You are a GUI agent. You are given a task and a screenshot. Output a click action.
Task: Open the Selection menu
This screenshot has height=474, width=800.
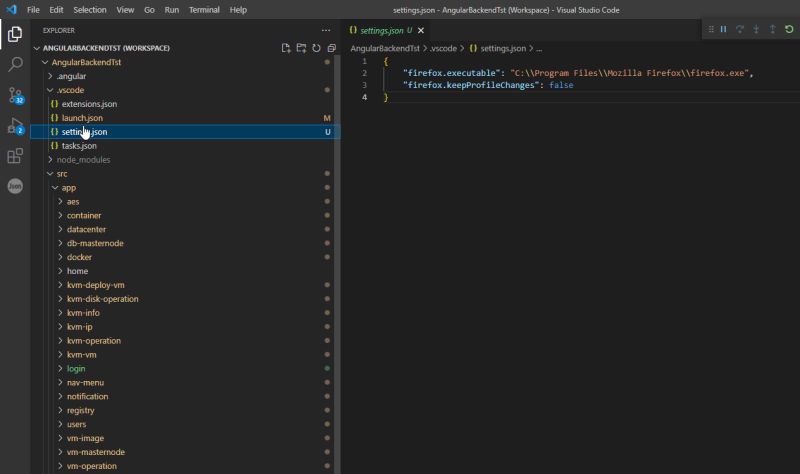pos(90,10)
